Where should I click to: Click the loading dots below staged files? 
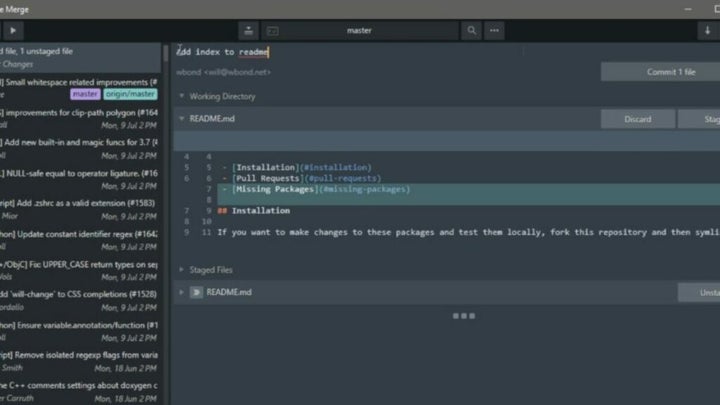tap(463, 316)
